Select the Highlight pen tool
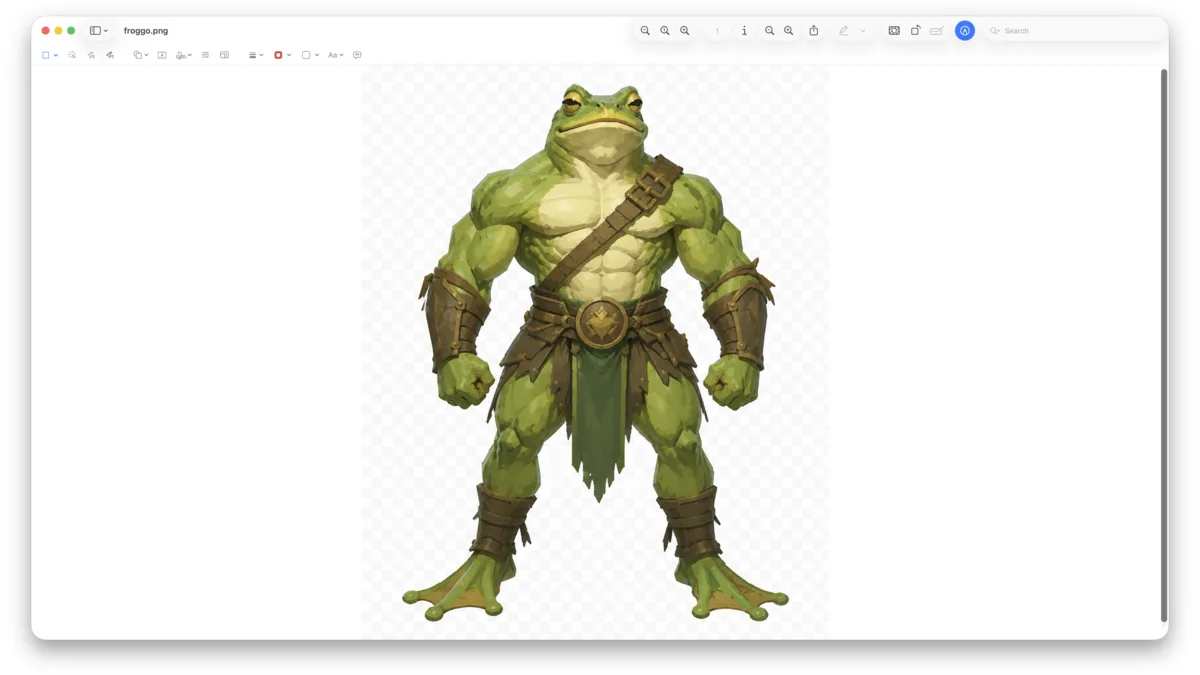This screenshot has width=1200, height=675. click(843, 31)
